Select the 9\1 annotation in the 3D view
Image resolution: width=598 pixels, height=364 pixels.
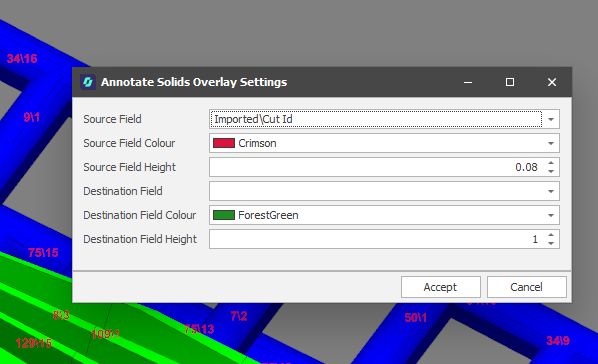[x=32, y=117]
